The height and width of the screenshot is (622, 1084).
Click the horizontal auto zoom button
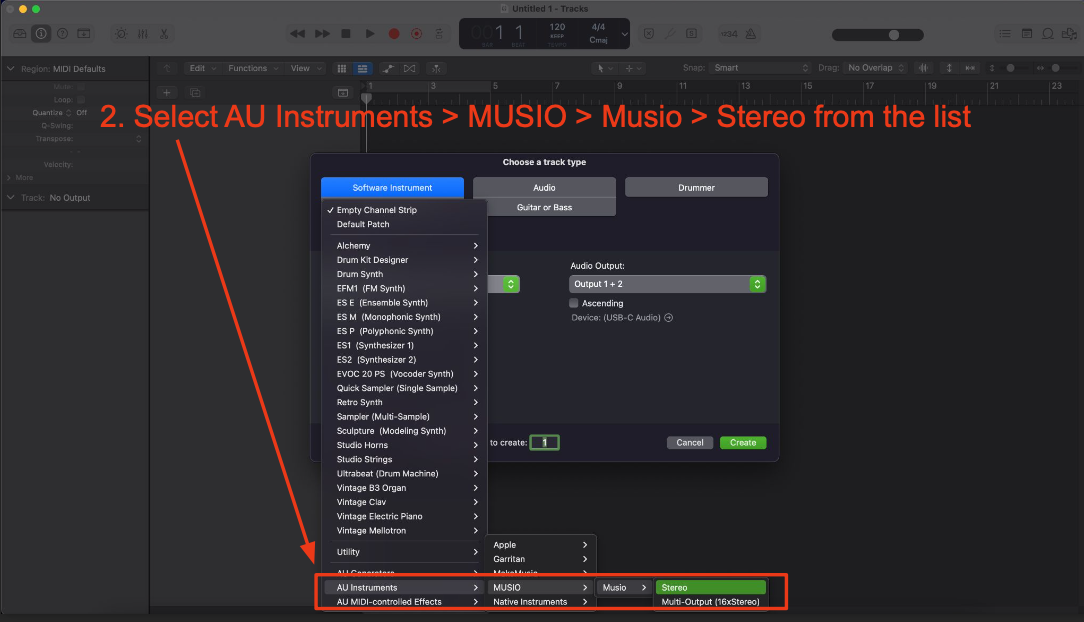point(971,68)
